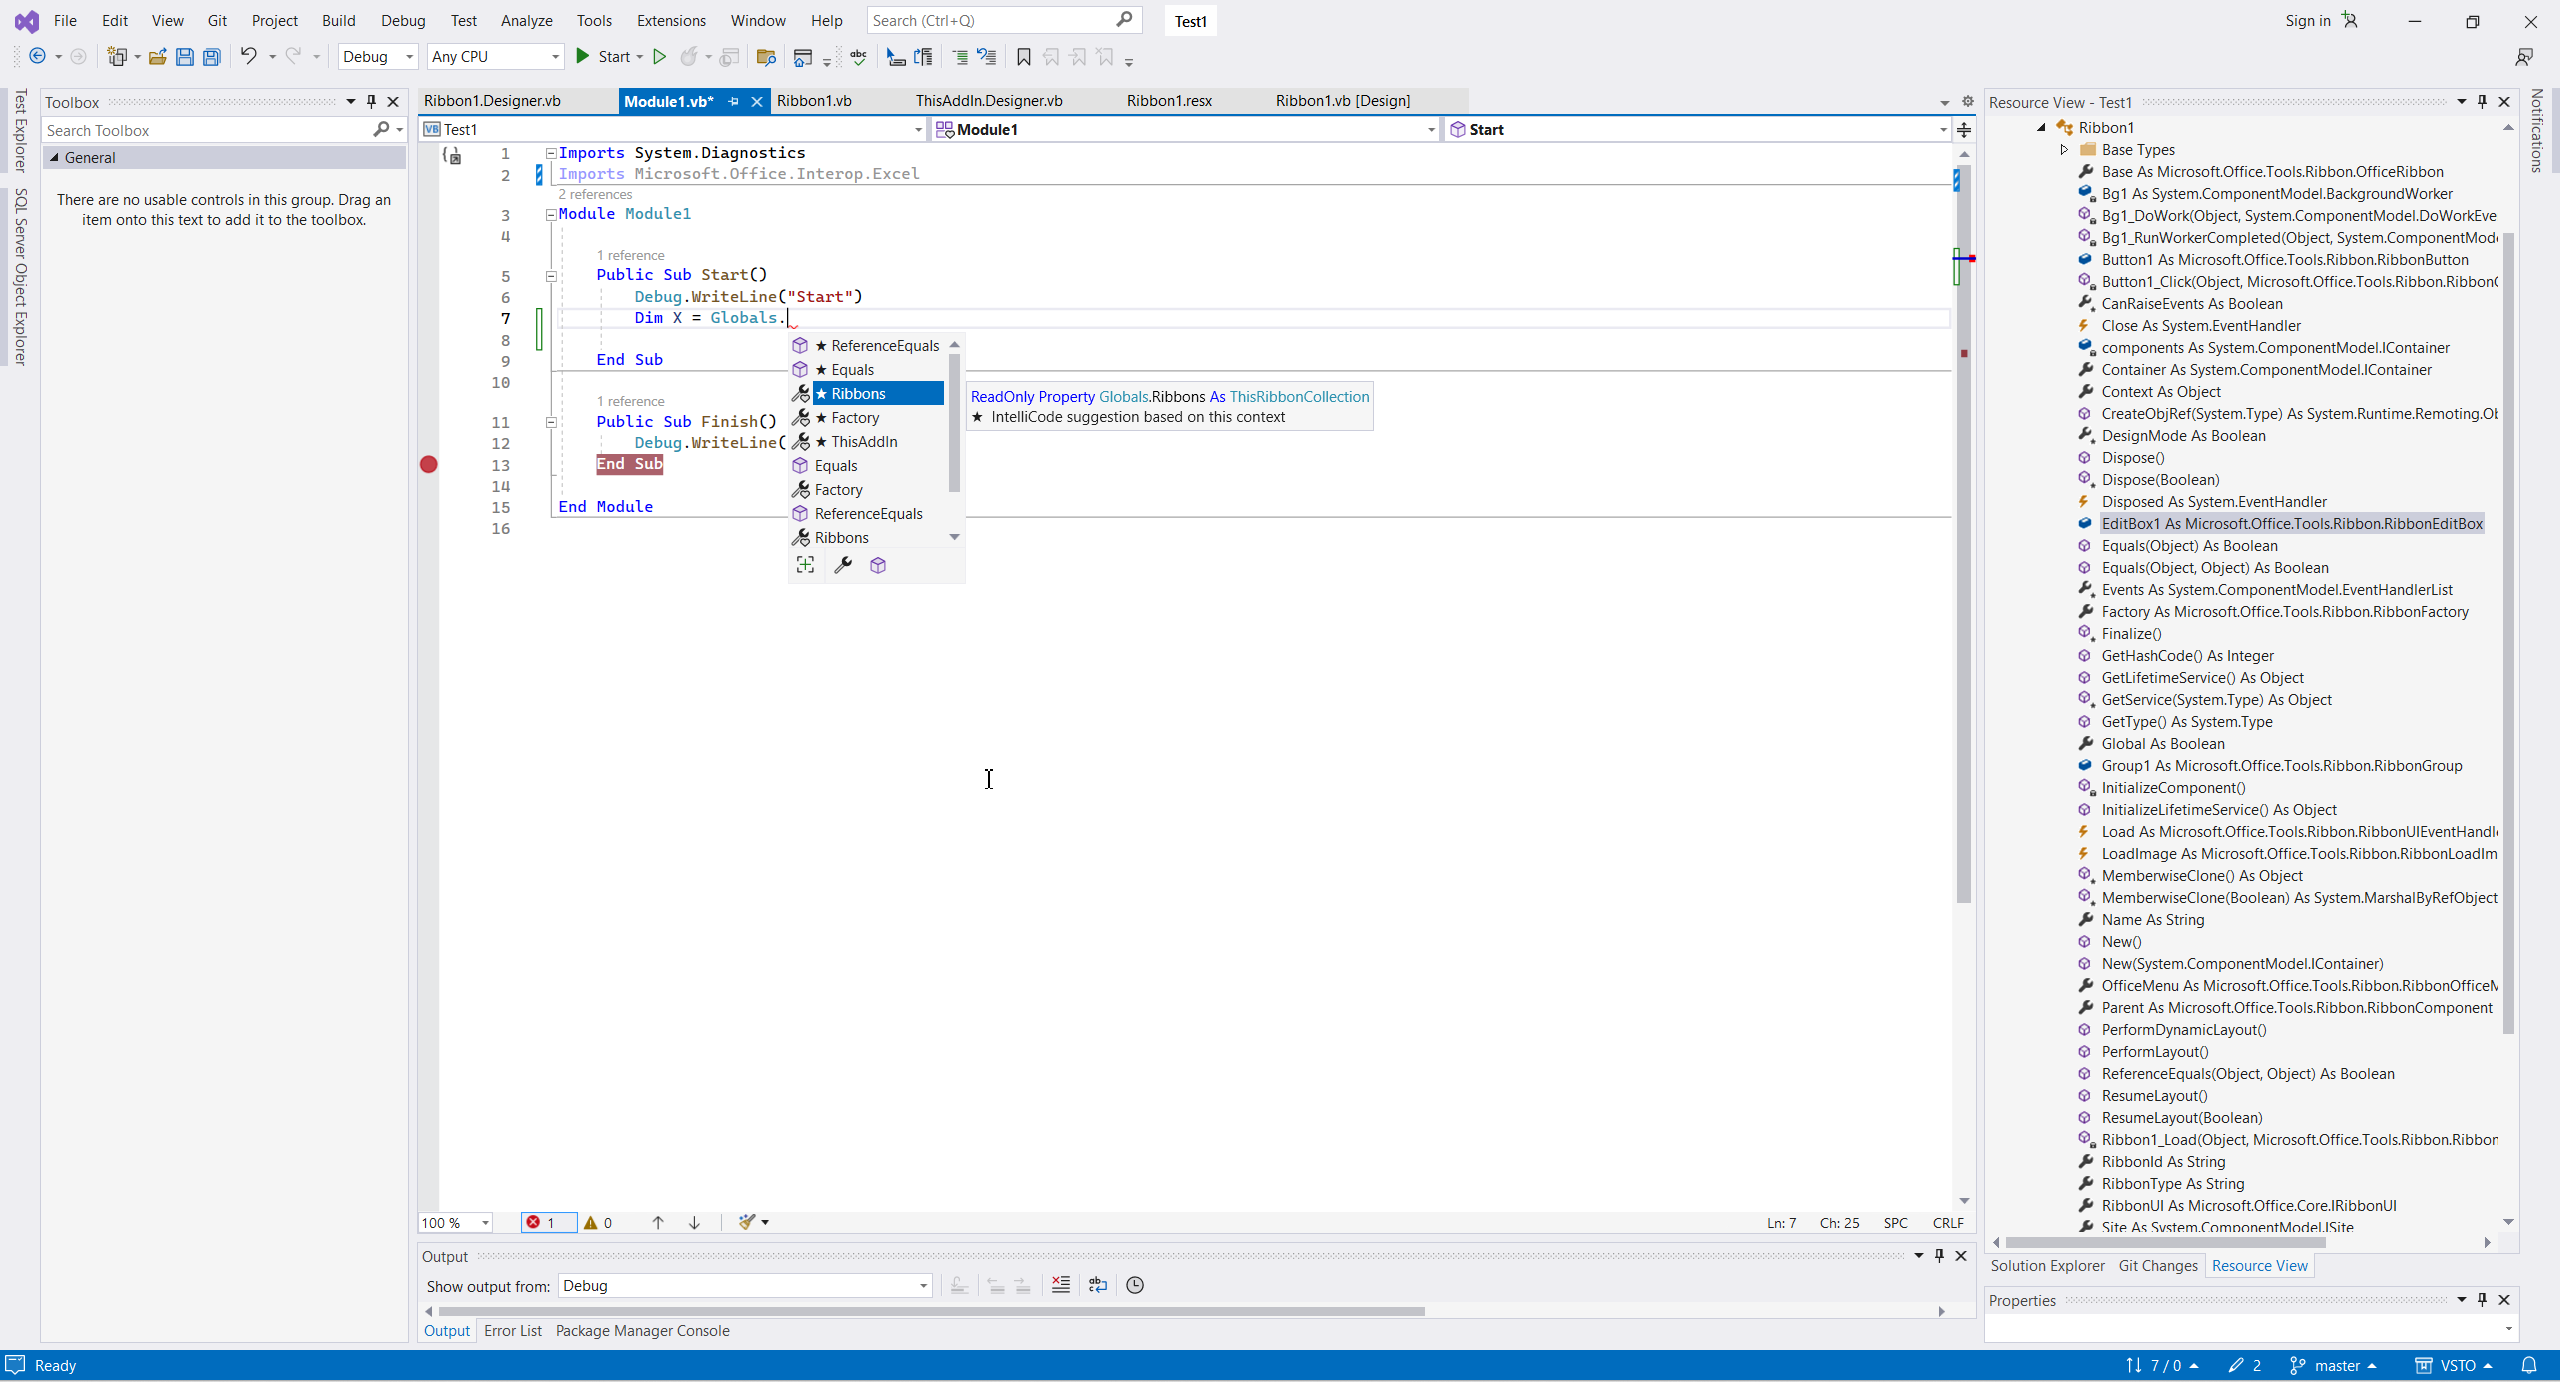The width and height of the screenshot is (2560, 1382).
Task: Toggle the breakpoint on line 13
Action: coord(429,464)
